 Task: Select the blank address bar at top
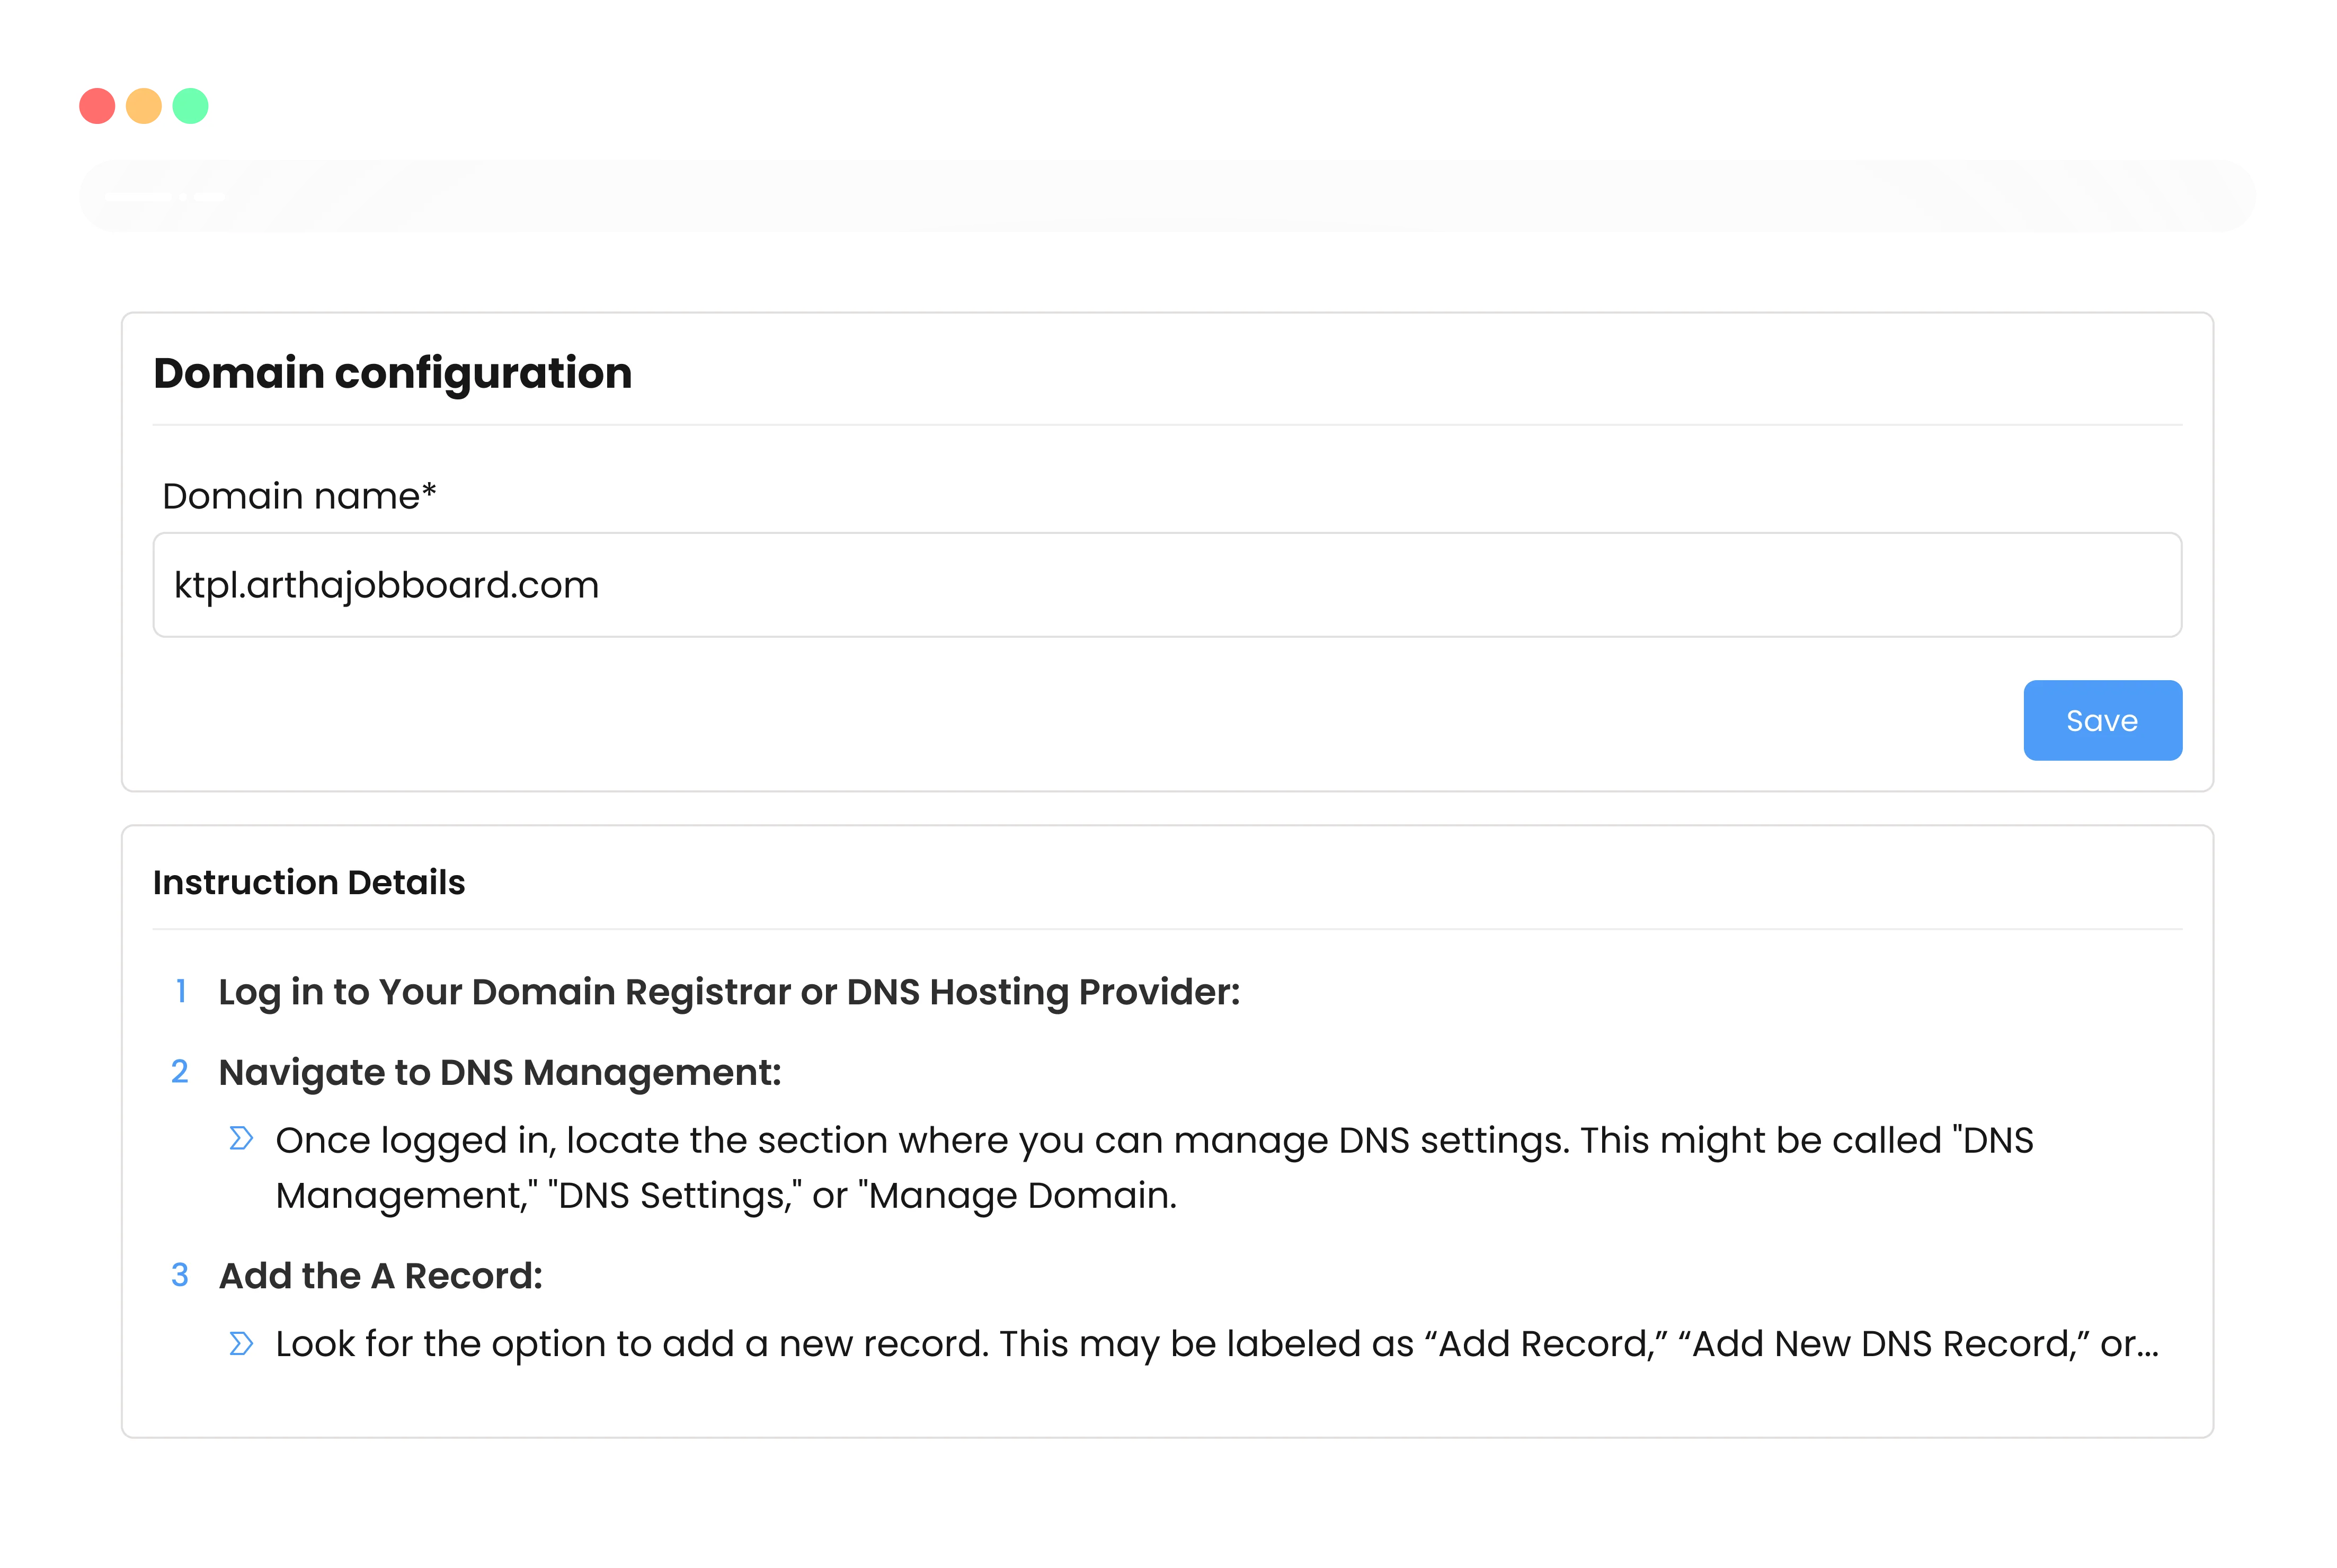tap(1167, 196)
